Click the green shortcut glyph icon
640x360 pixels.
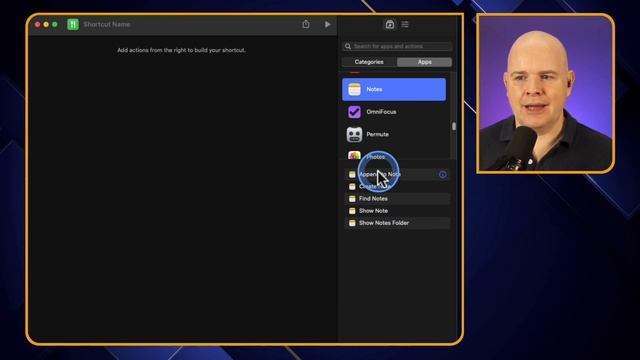tap(73, 24)
